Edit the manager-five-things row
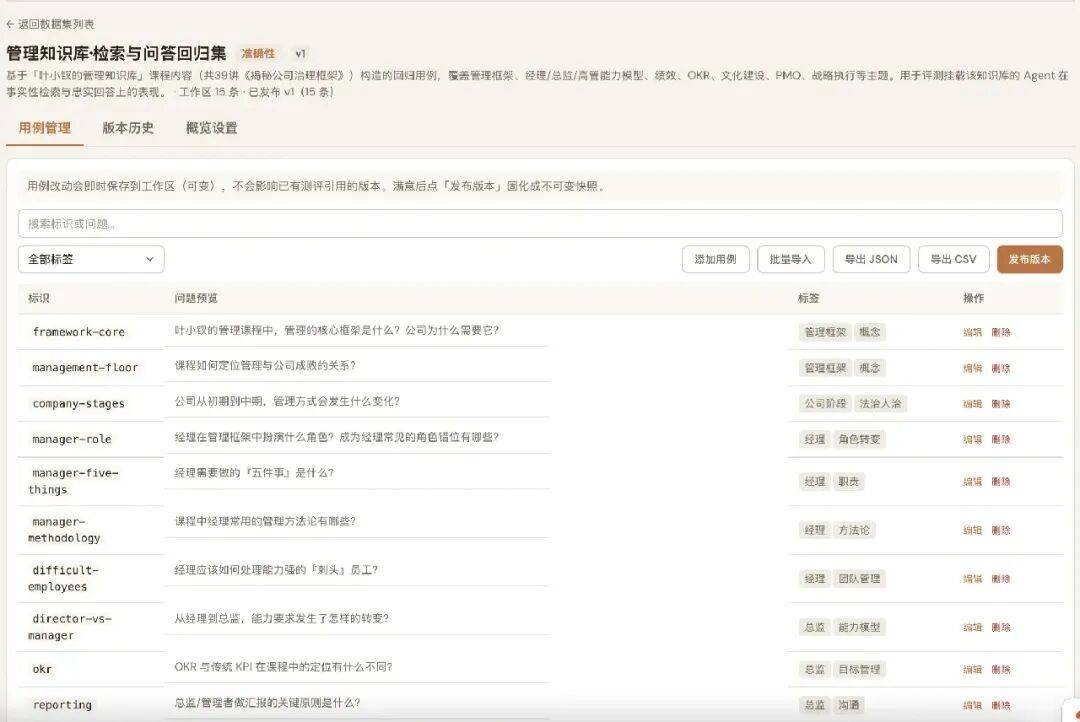 click(x=973, y=482)
